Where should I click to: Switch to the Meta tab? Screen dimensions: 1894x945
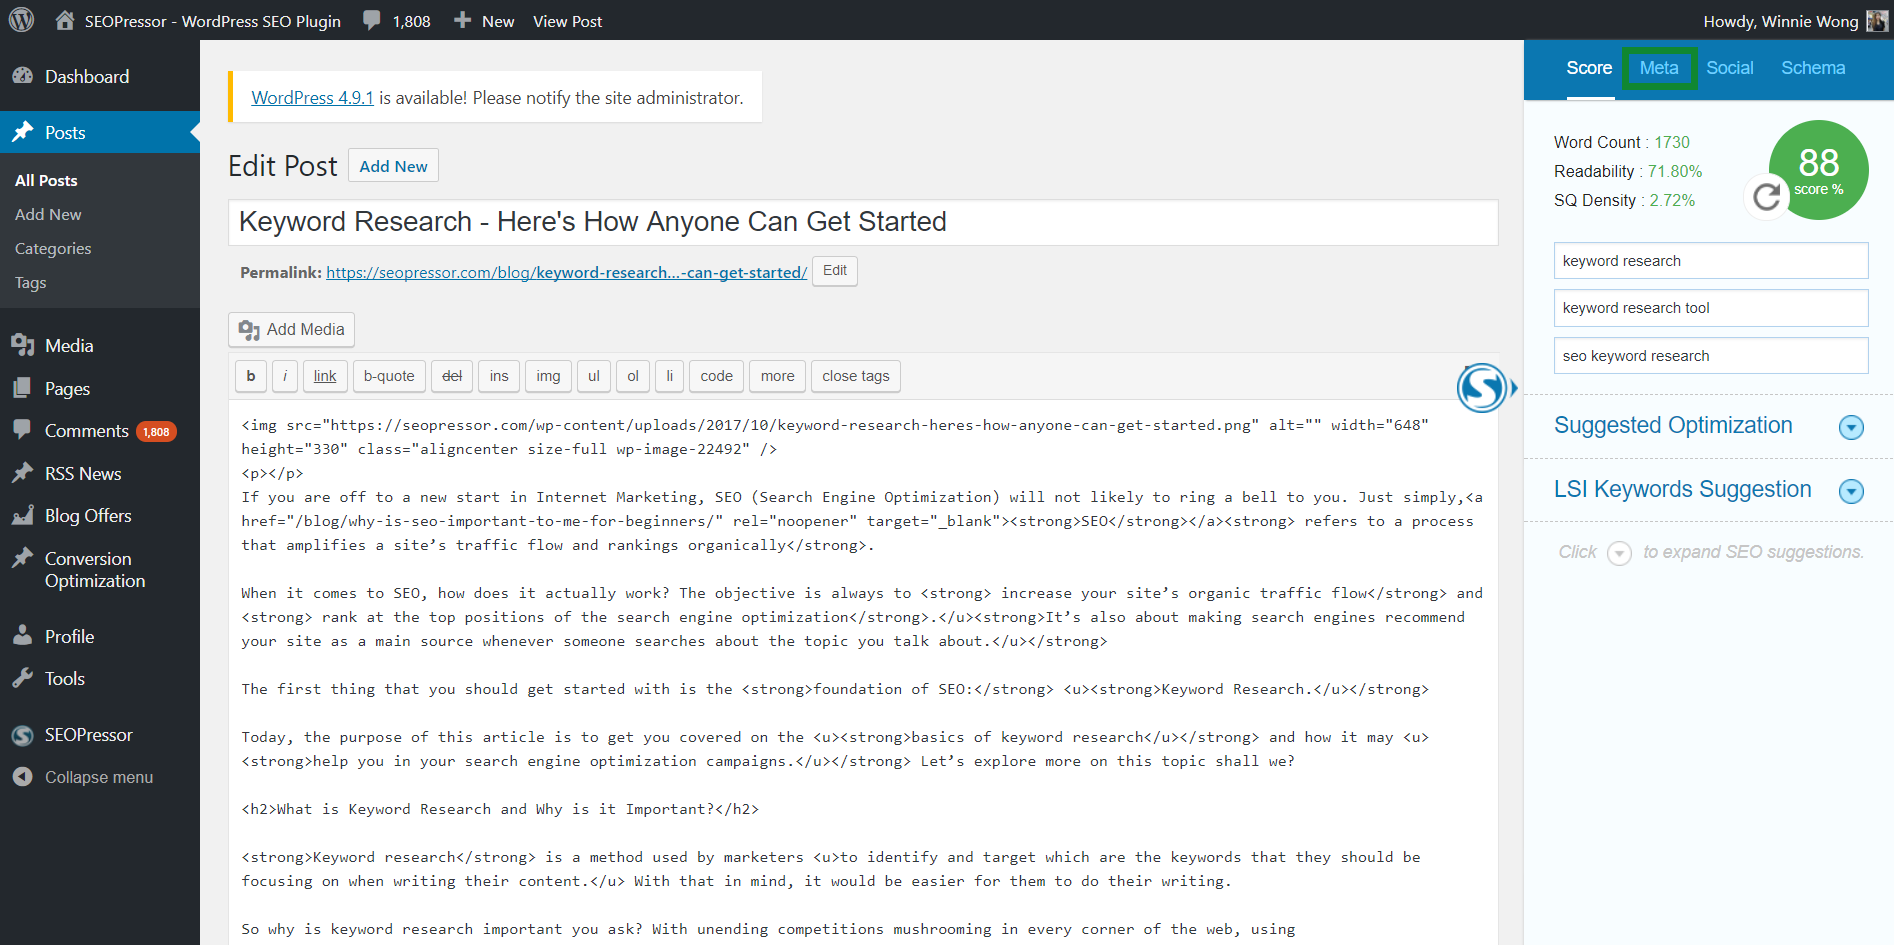[1659, 68]
